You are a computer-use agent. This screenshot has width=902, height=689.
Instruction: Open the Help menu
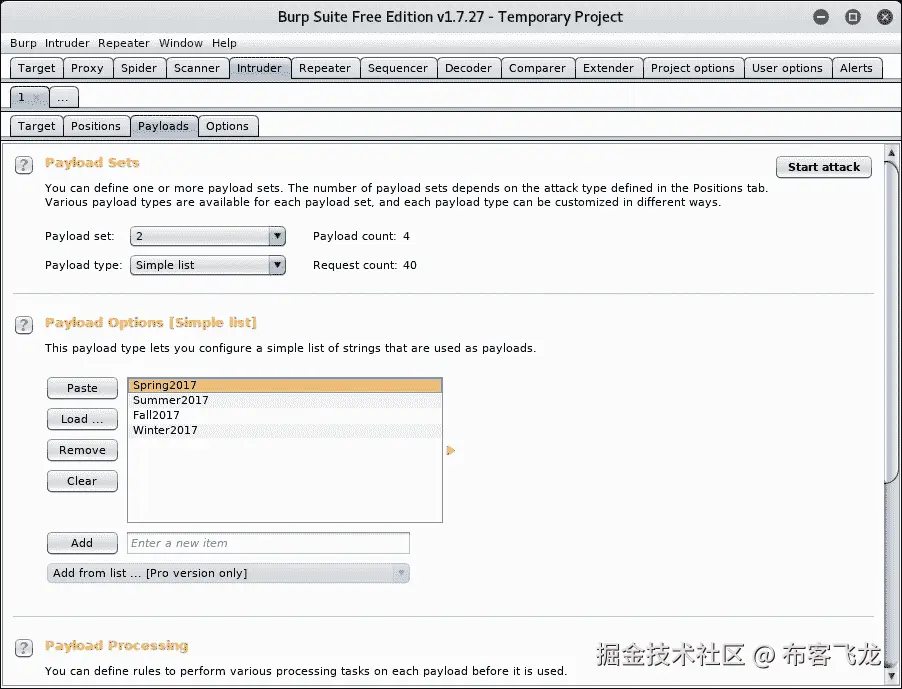point(224,43)
